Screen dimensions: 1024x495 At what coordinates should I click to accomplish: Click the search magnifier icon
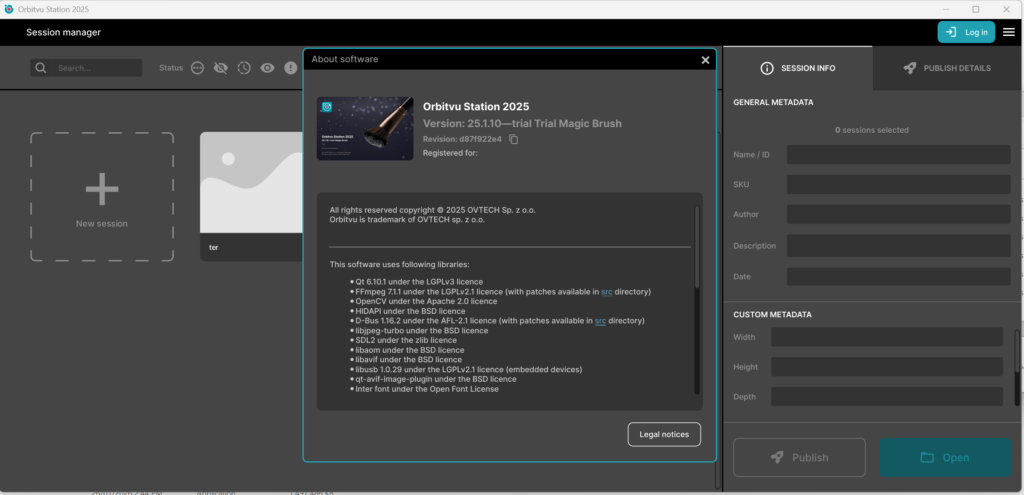coord(41,68)
